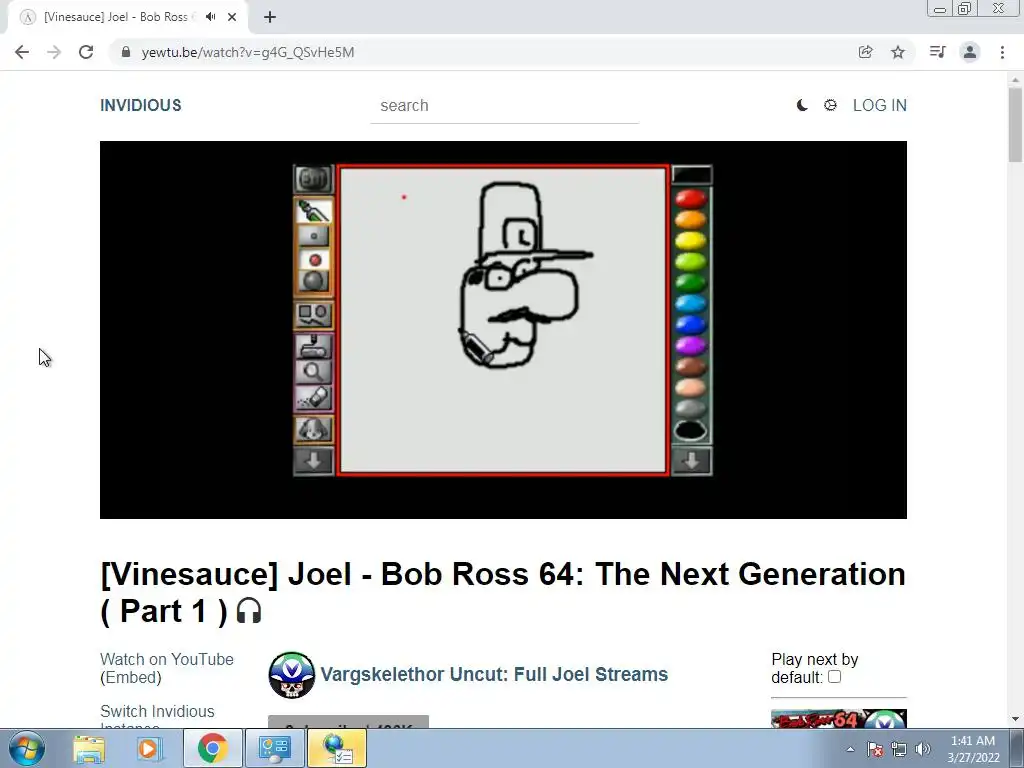Focus the Invidious search field
Screen dimensions: 1024x768
coord(504,106)
